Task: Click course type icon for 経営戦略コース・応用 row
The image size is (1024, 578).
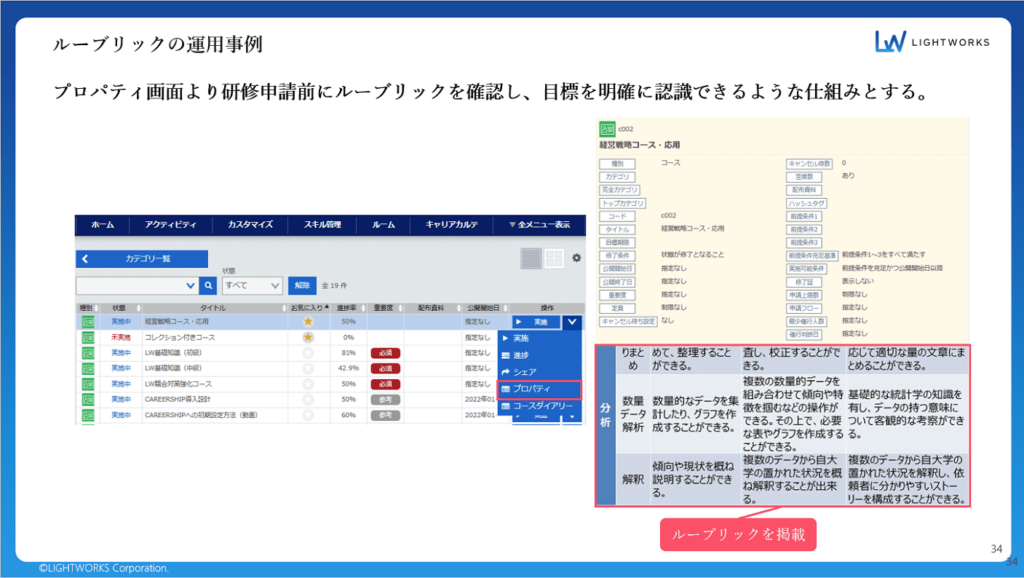Action: [86, 322]
